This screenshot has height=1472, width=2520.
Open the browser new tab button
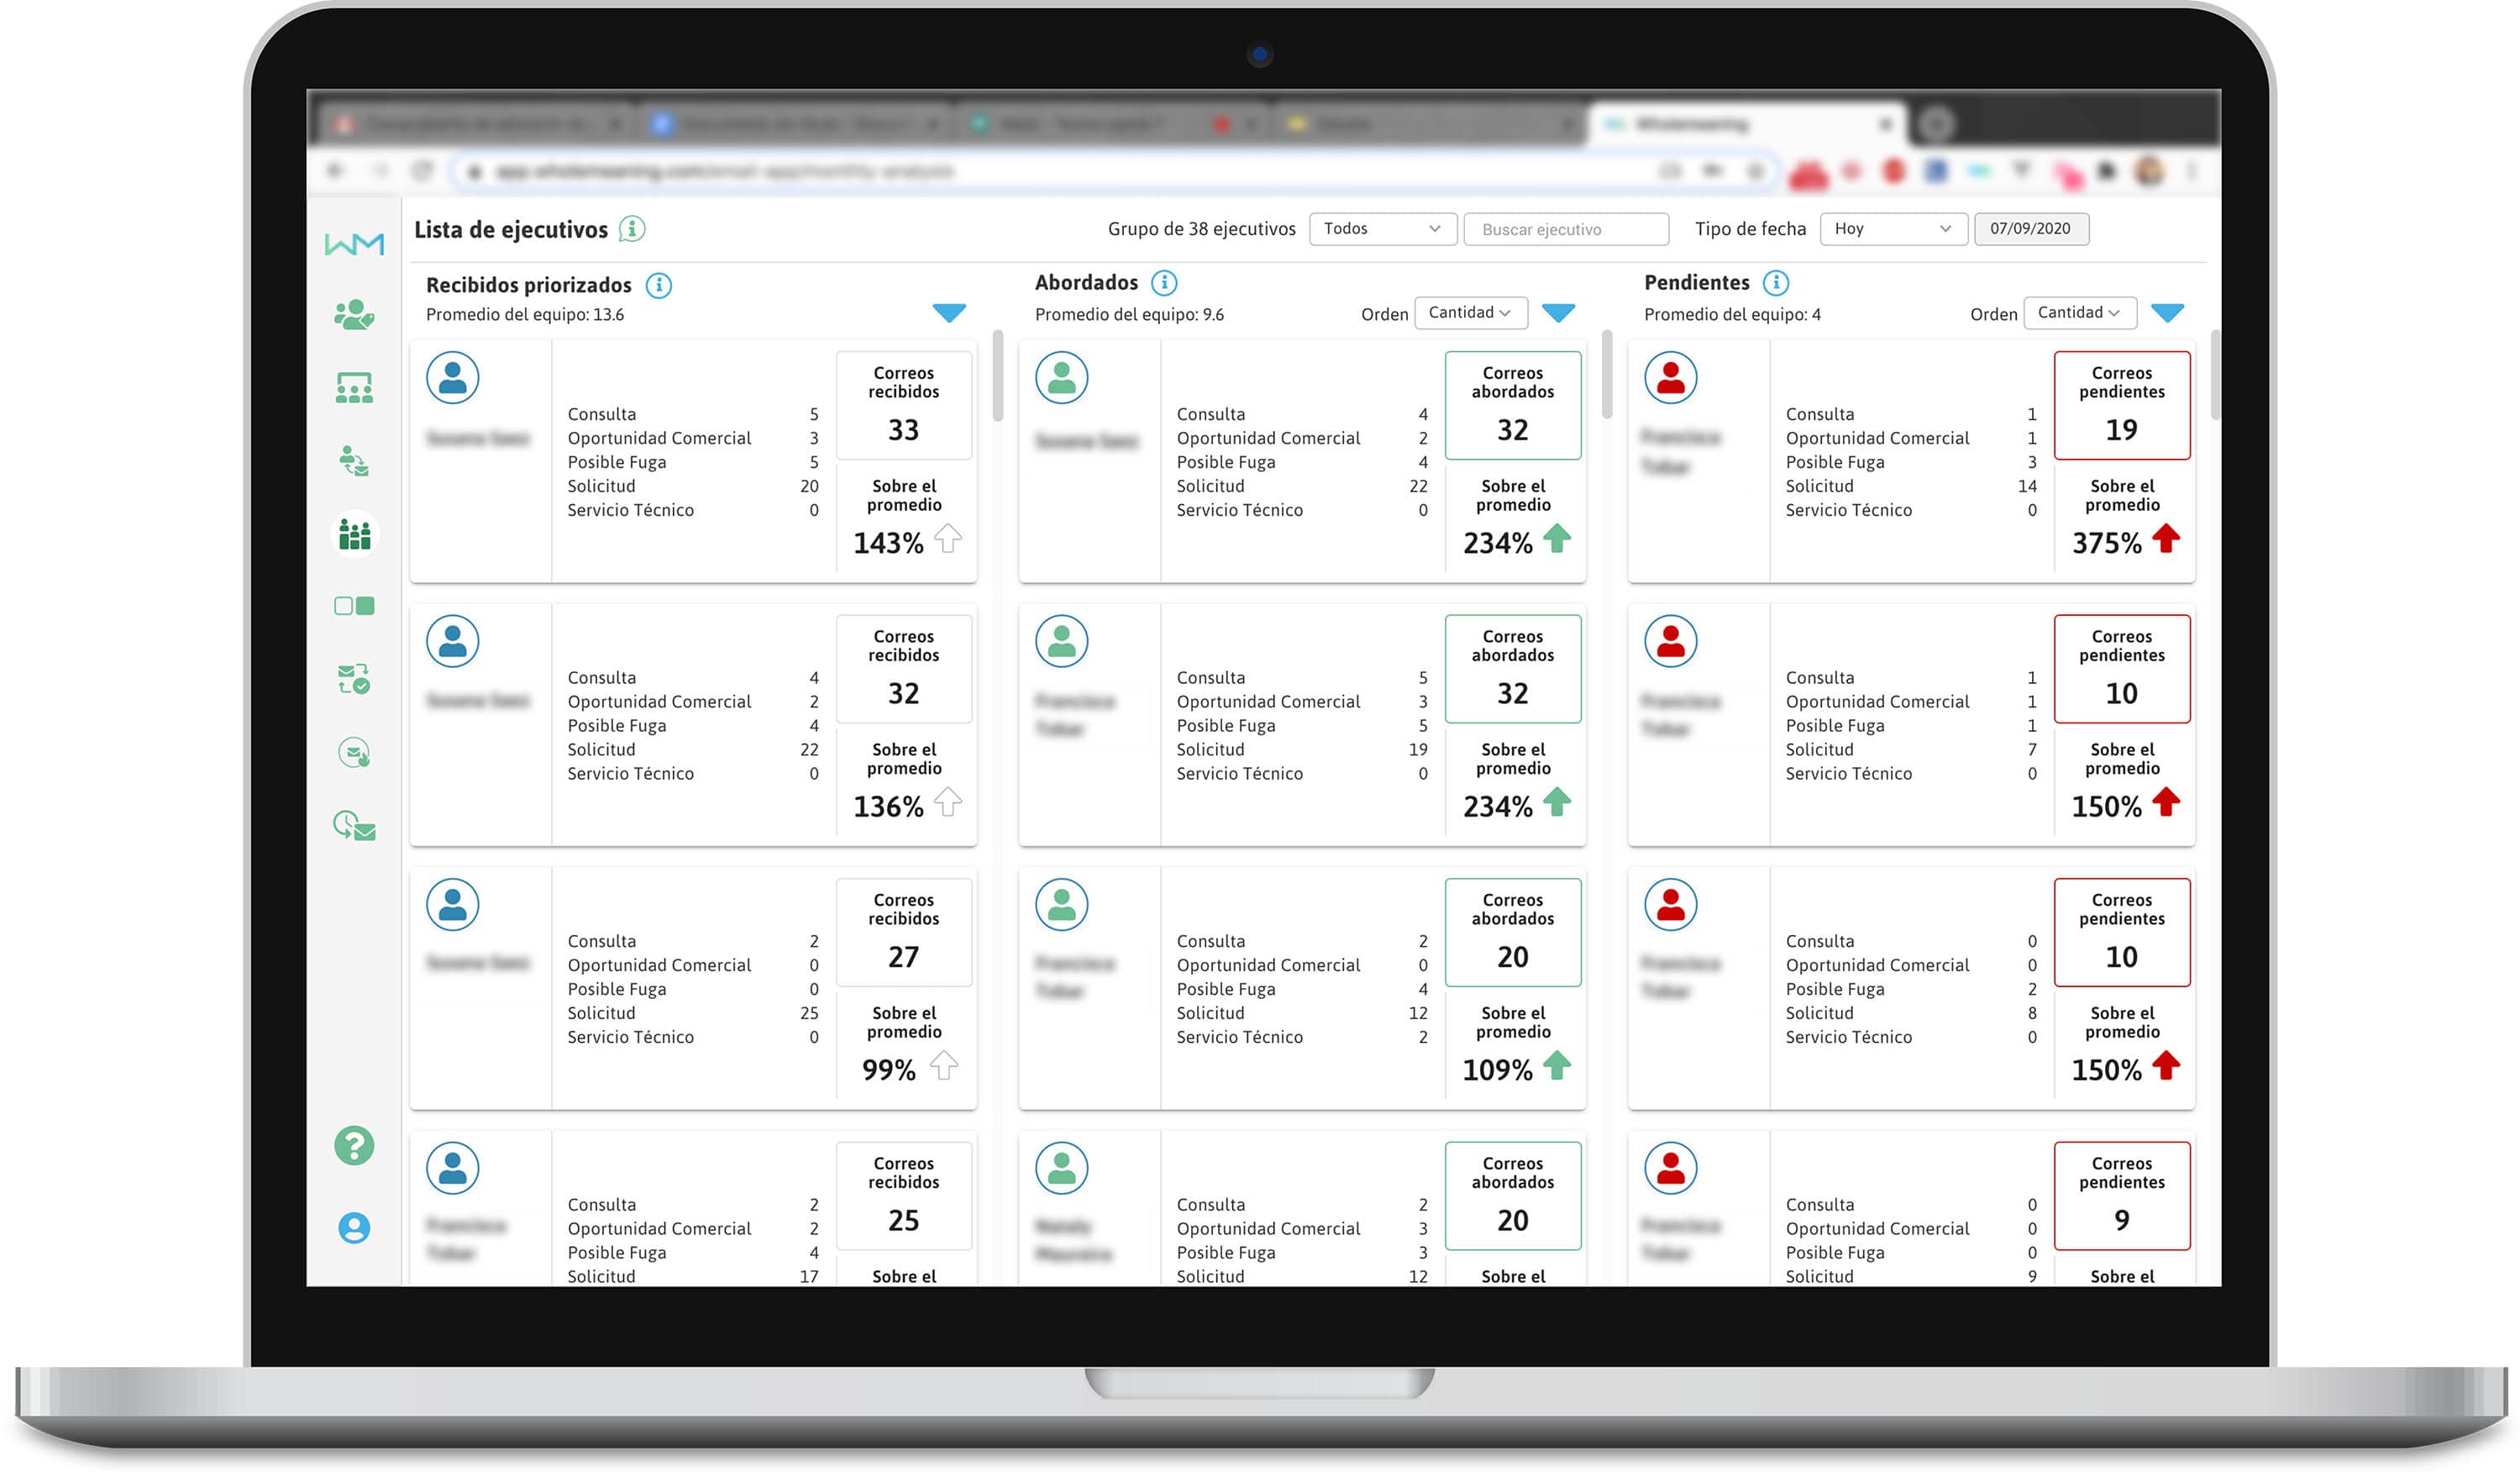tap(1937, 124)
